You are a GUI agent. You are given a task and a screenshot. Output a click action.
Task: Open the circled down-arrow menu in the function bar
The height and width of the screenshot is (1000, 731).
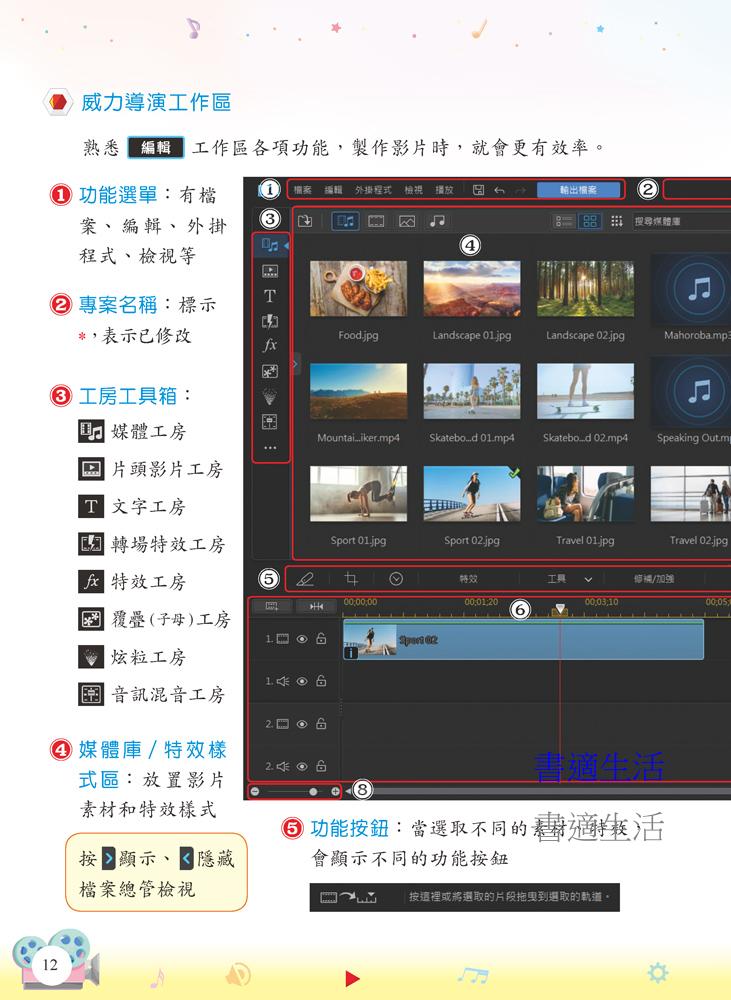396,579
